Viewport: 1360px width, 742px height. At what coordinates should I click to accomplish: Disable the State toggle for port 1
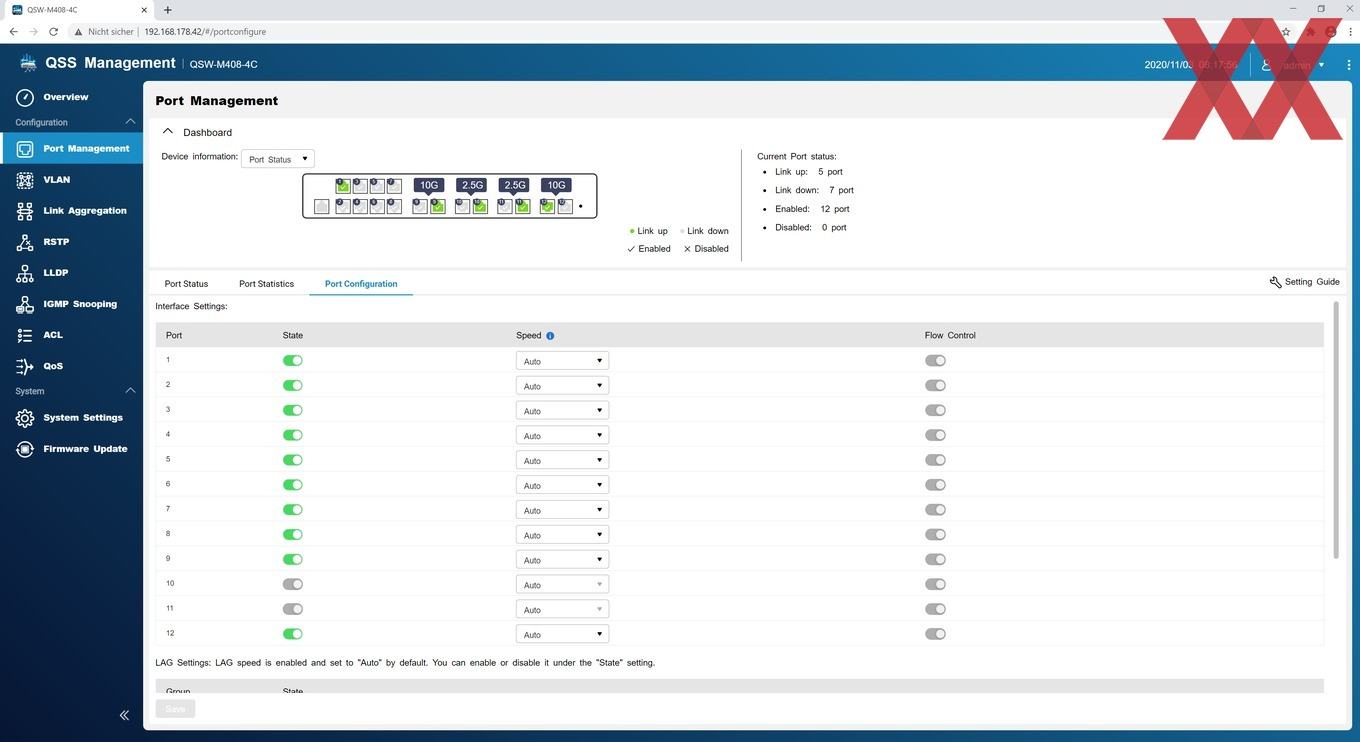click(293, 360)
